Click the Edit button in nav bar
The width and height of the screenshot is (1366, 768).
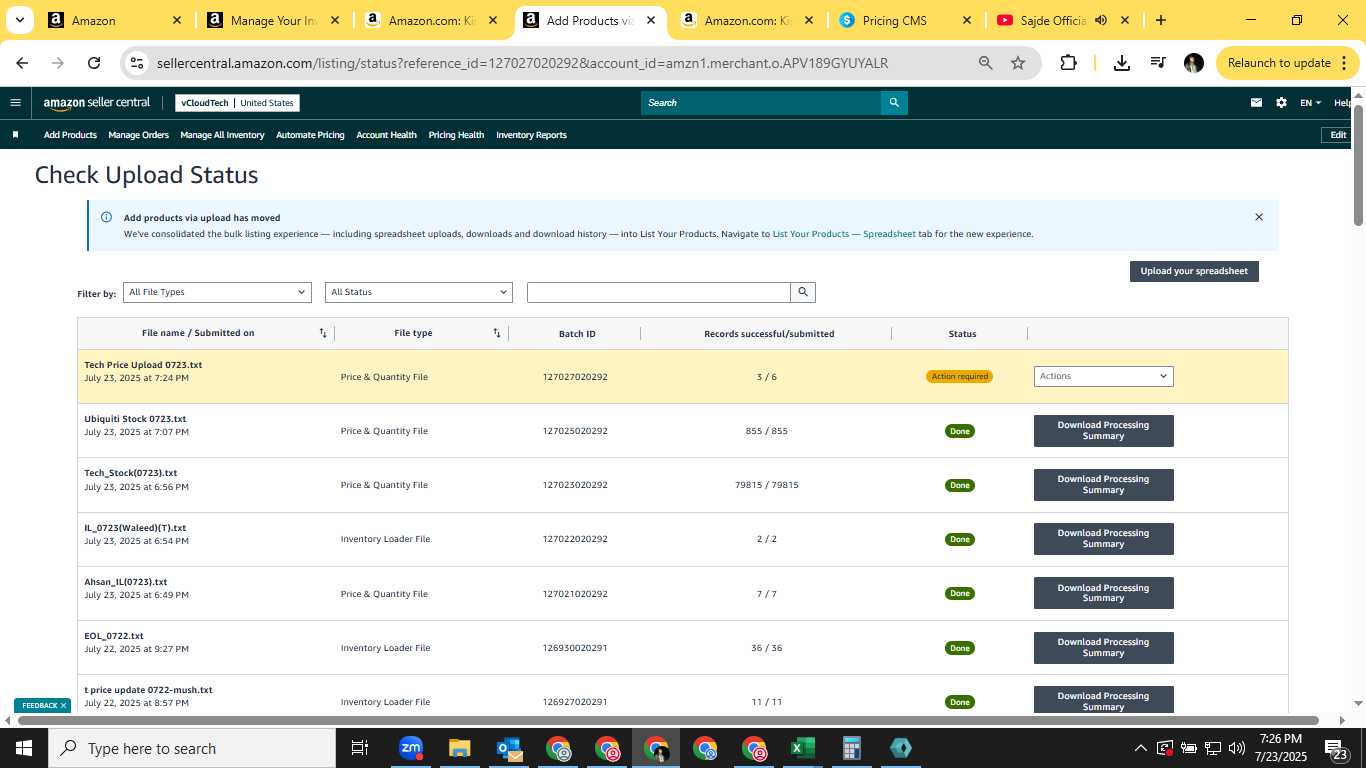[x=1338, y=135]
